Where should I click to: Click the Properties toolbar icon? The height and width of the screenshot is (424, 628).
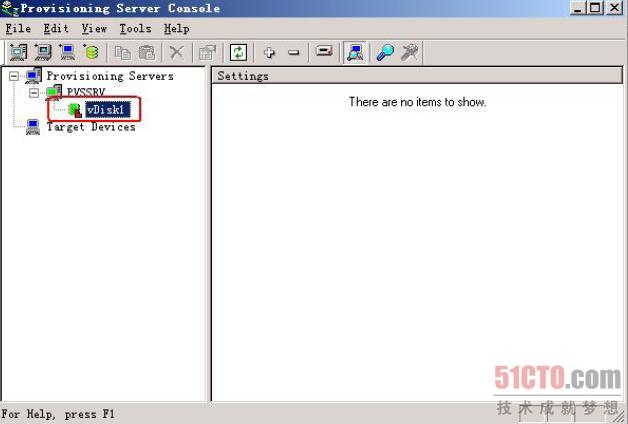point(207,52)
